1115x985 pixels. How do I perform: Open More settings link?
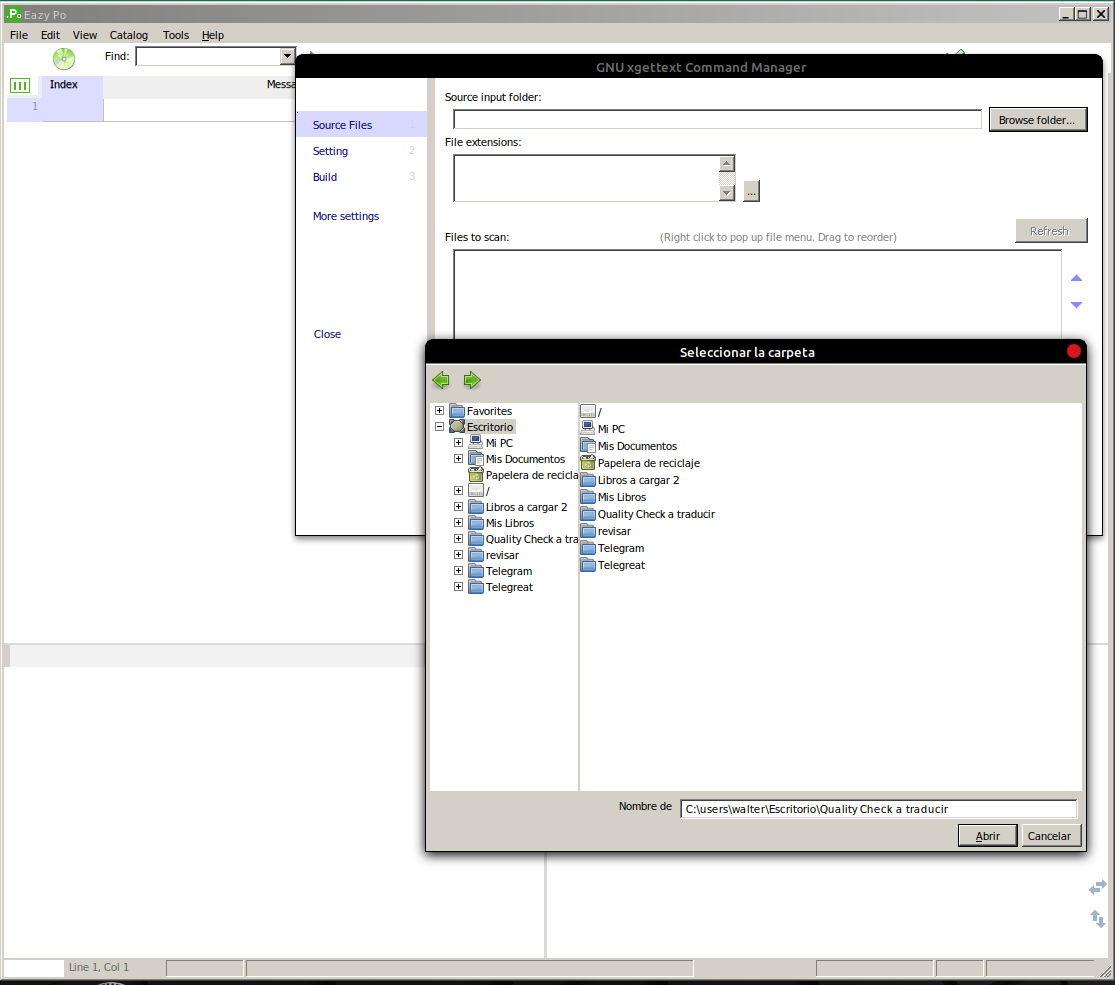(346, 216)
